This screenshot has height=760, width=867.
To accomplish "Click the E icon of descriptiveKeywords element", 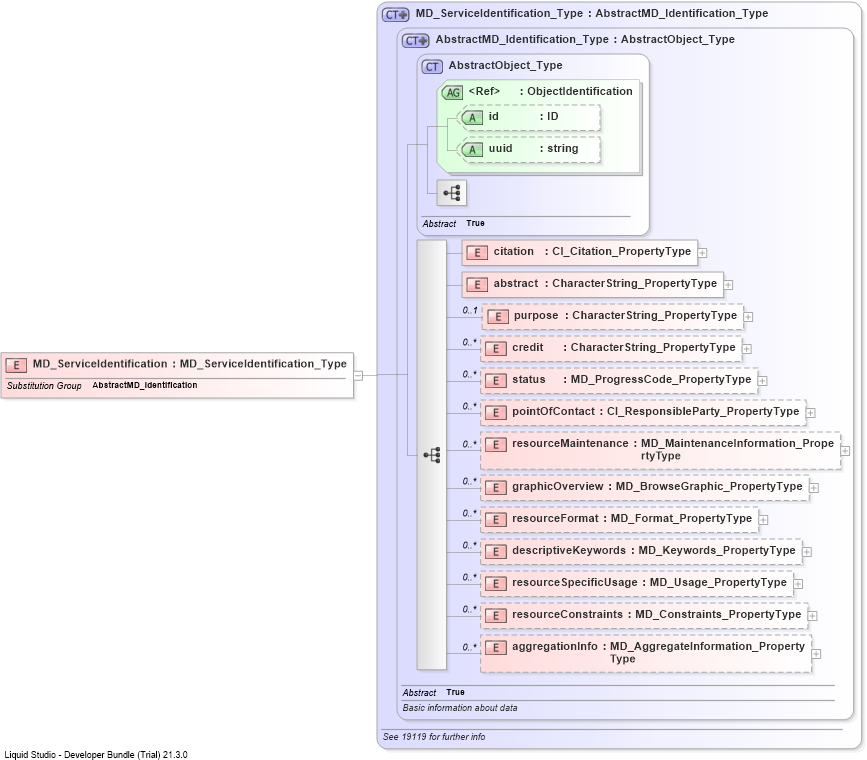I will pyautogui.click(x=496, y=552).
